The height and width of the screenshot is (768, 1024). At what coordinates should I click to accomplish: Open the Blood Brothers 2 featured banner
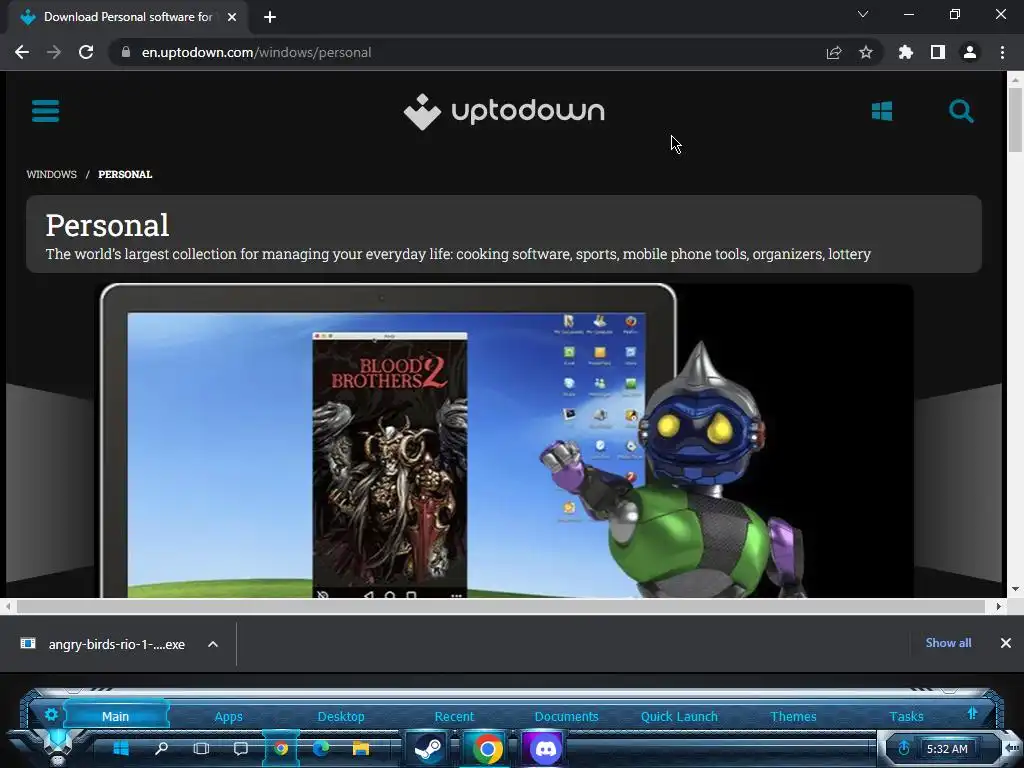pos(504,441)
